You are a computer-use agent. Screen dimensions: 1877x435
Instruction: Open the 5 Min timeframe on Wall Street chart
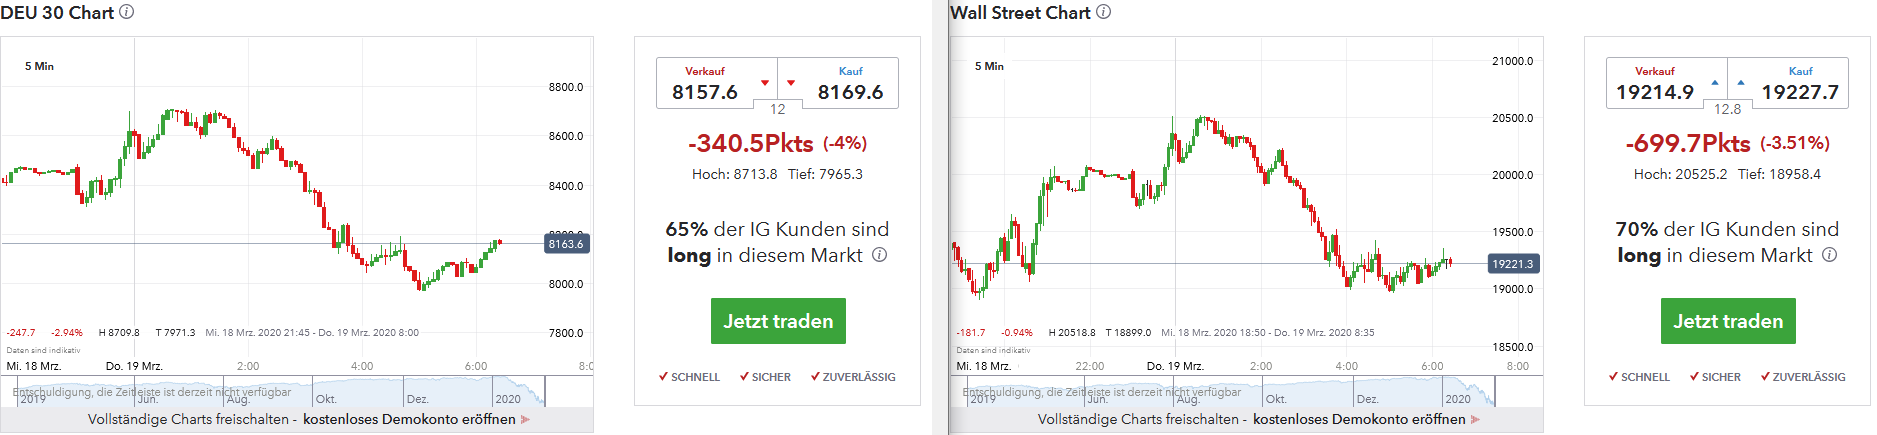(990, 66)
